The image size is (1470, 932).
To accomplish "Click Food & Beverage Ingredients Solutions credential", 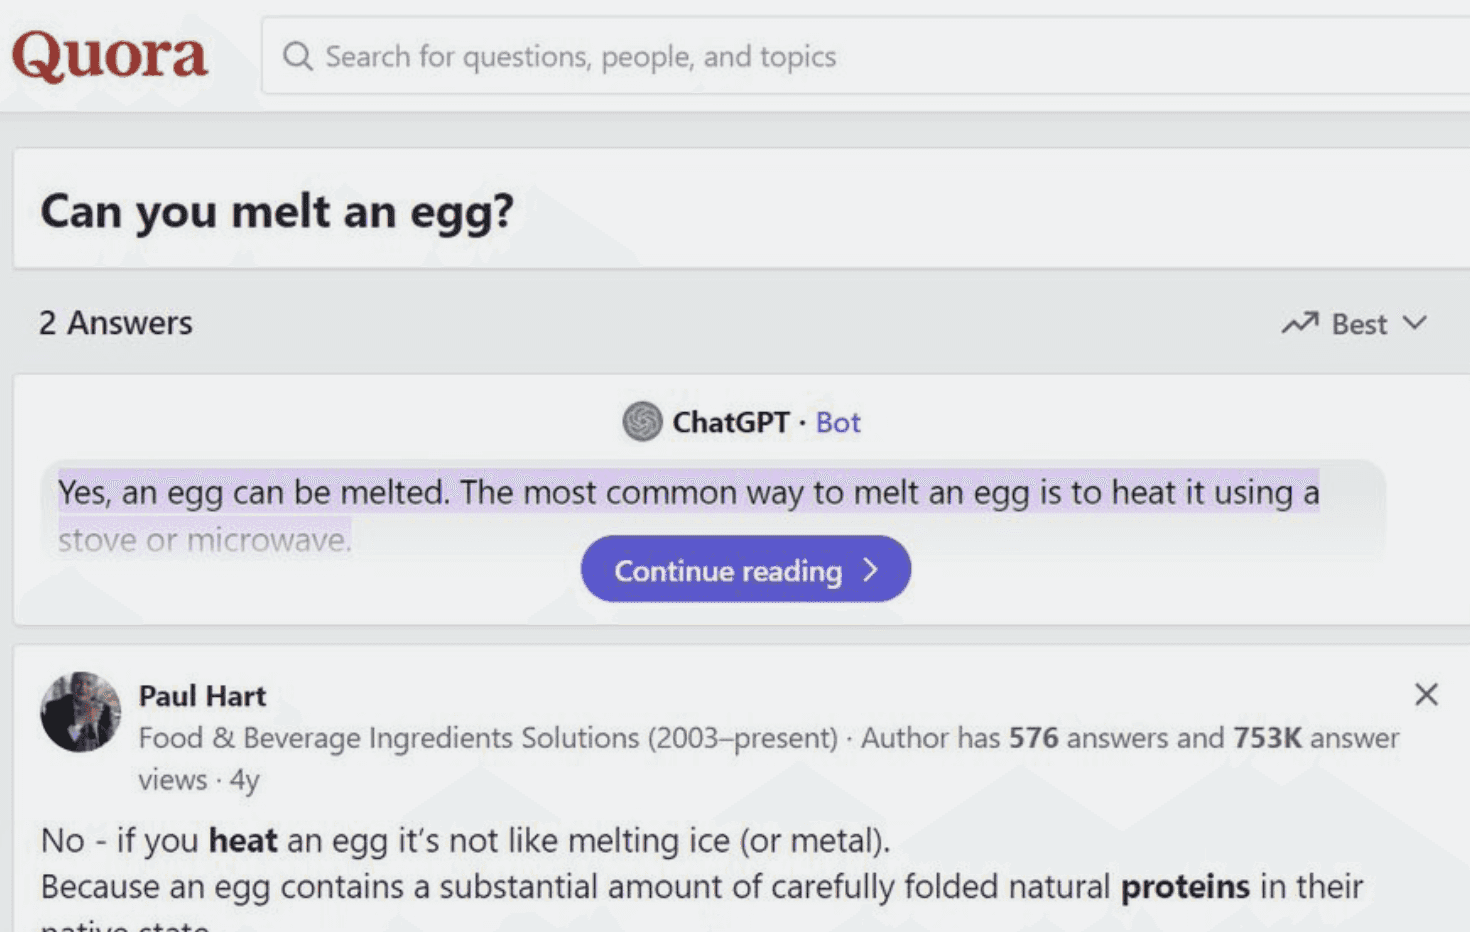I will point(488,738).
